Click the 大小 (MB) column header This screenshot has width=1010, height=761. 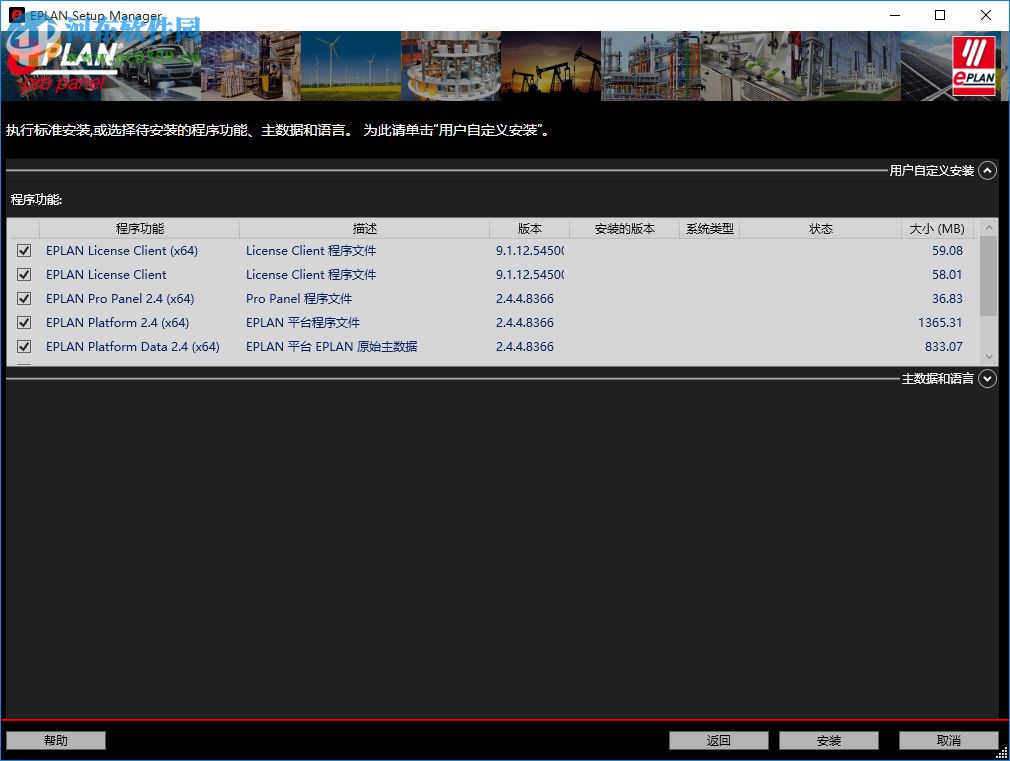pyautogui.click(x=936, y=228)
